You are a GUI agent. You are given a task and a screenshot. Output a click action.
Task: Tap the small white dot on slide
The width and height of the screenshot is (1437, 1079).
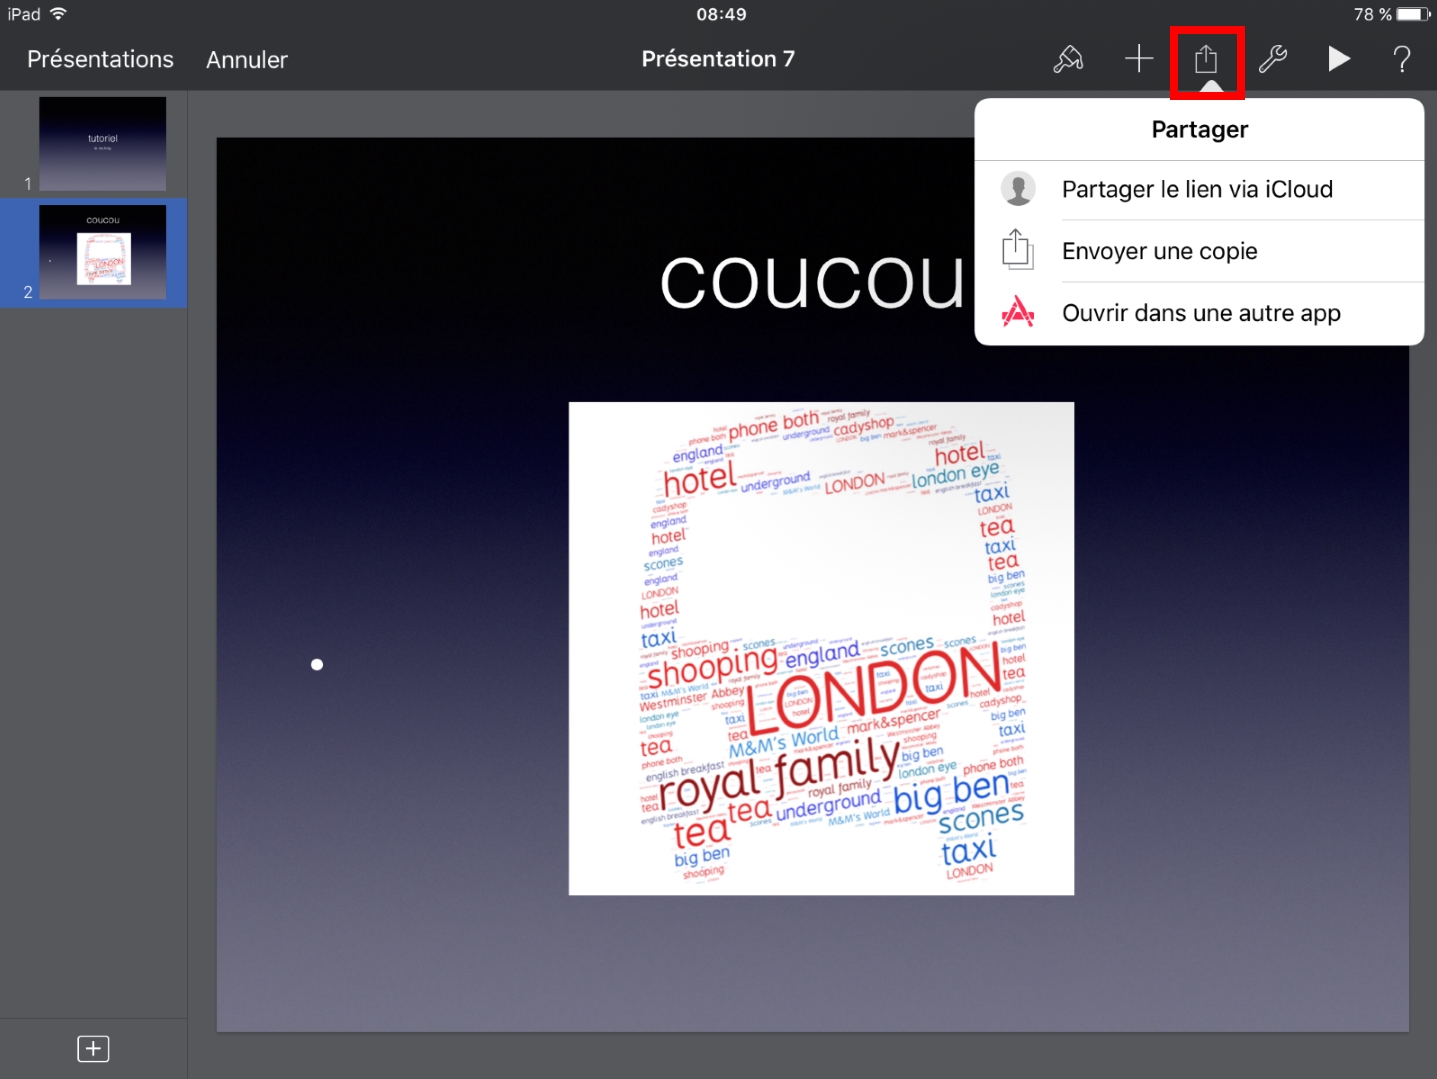[317, 665]
